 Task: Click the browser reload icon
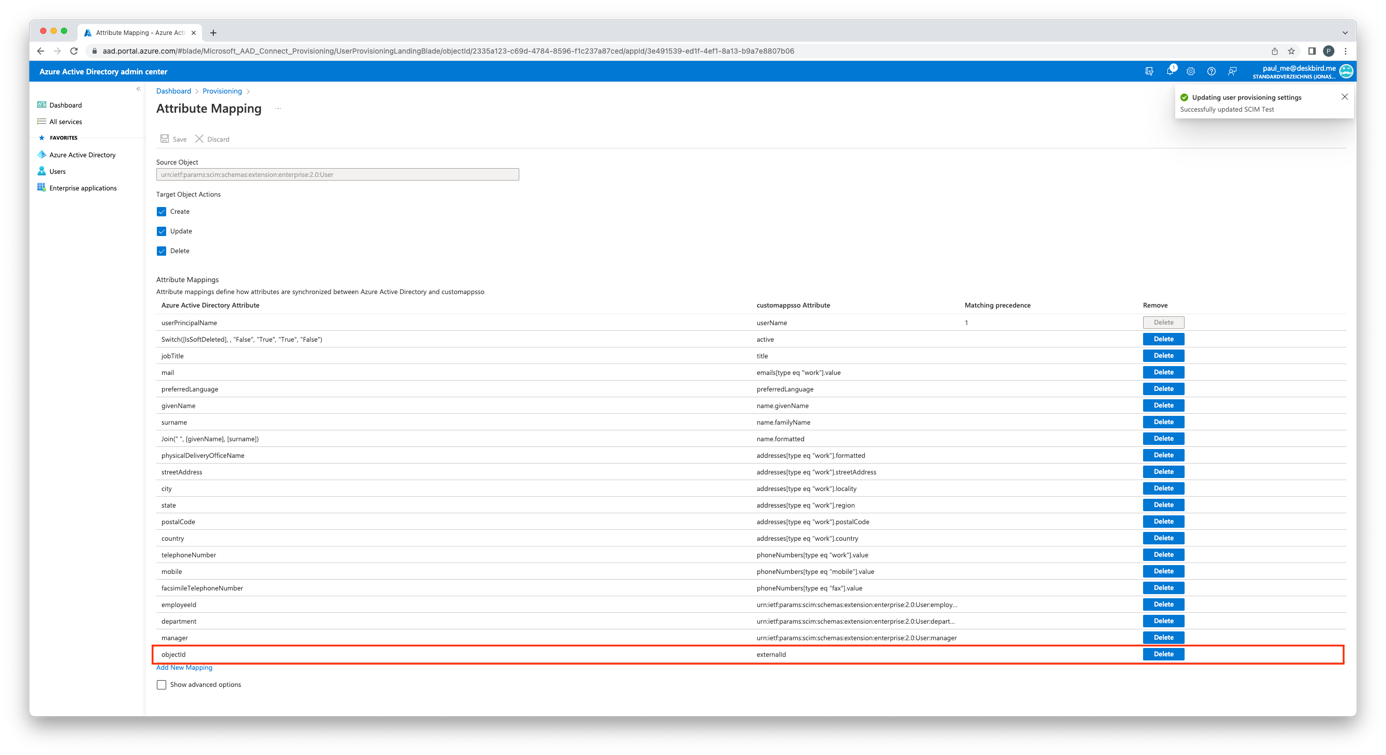(74, 51)
